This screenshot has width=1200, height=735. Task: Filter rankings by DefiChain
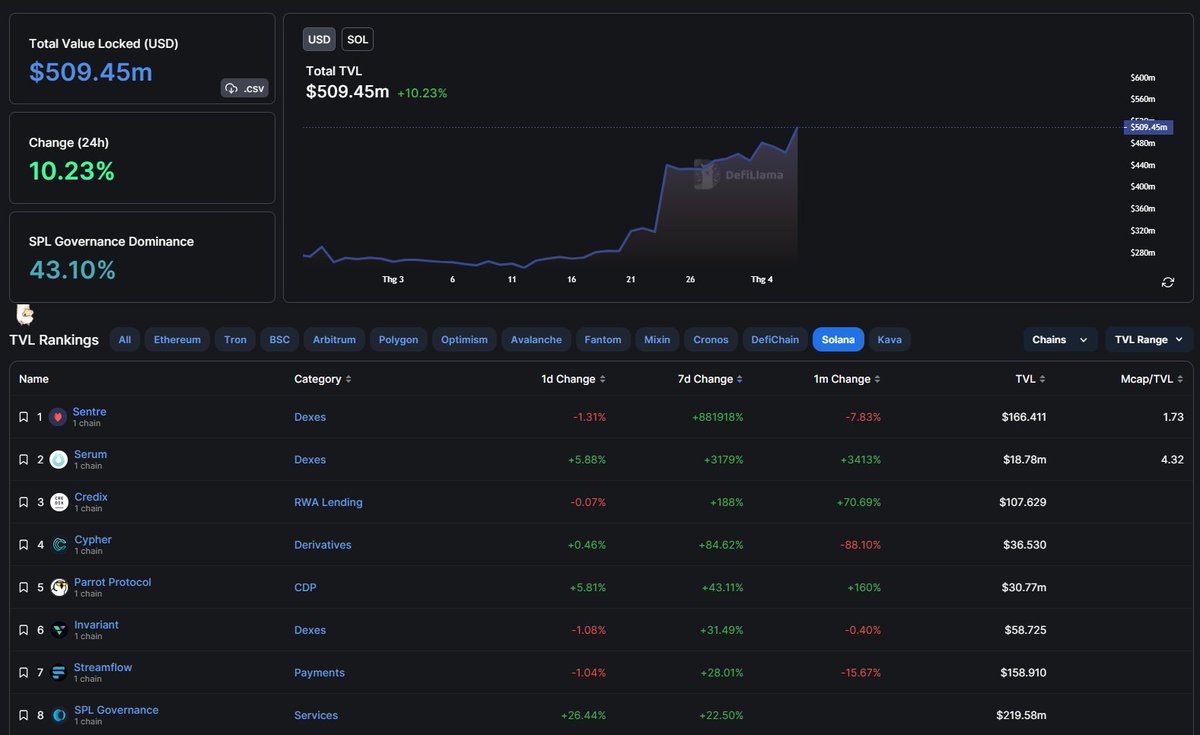775,340
